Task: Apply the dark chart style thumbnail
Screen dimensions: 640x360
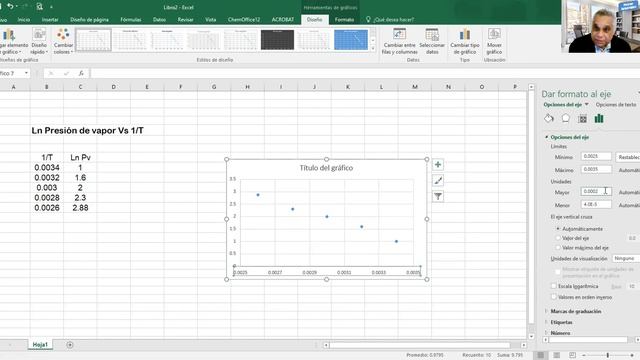Action: click(277, 40)
